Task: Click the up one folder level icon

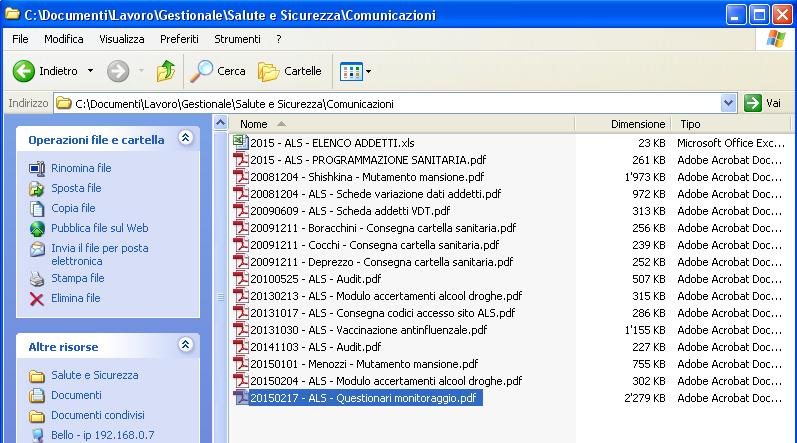Action: click(166, 71)
